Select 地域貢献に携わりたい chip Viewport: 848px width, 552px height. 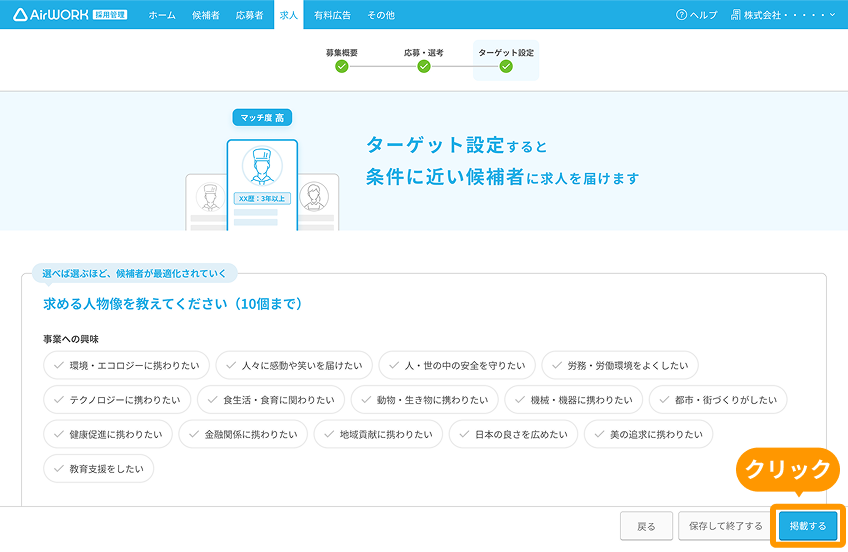click(x=378, y=434)
